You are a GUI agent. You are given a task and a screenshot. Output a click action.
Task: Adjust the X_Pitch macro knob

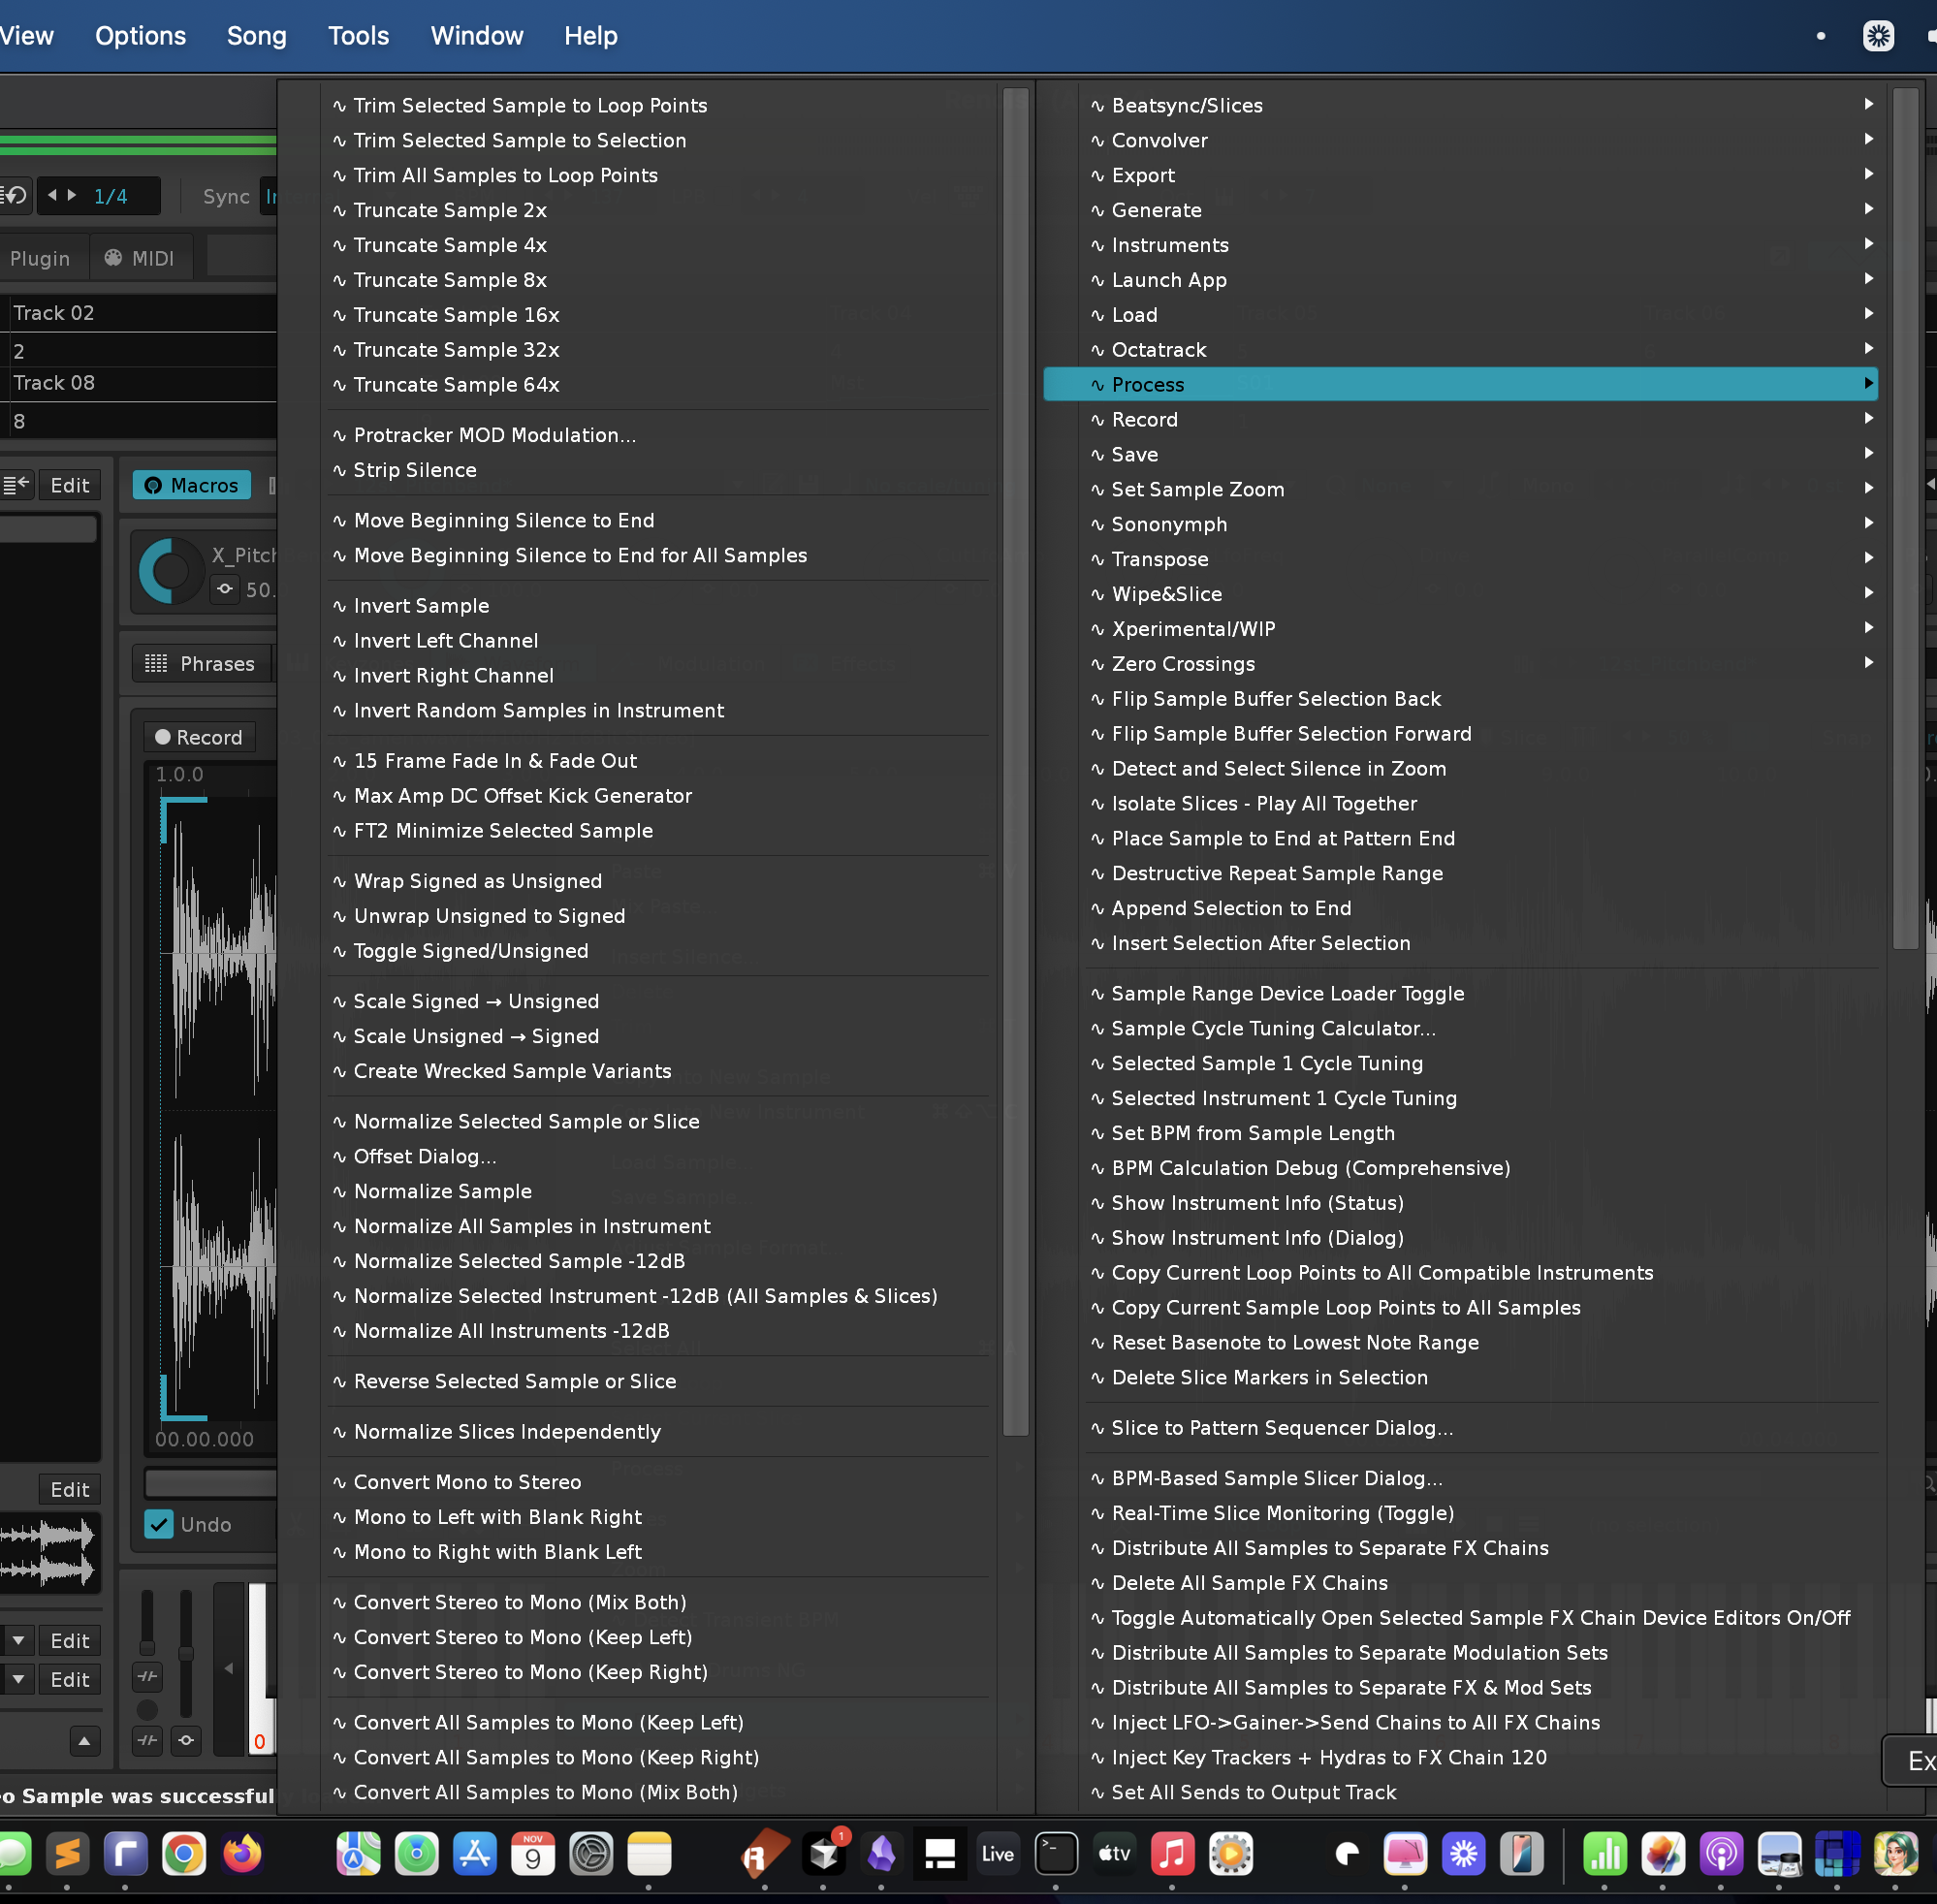[x=170, y=571]
